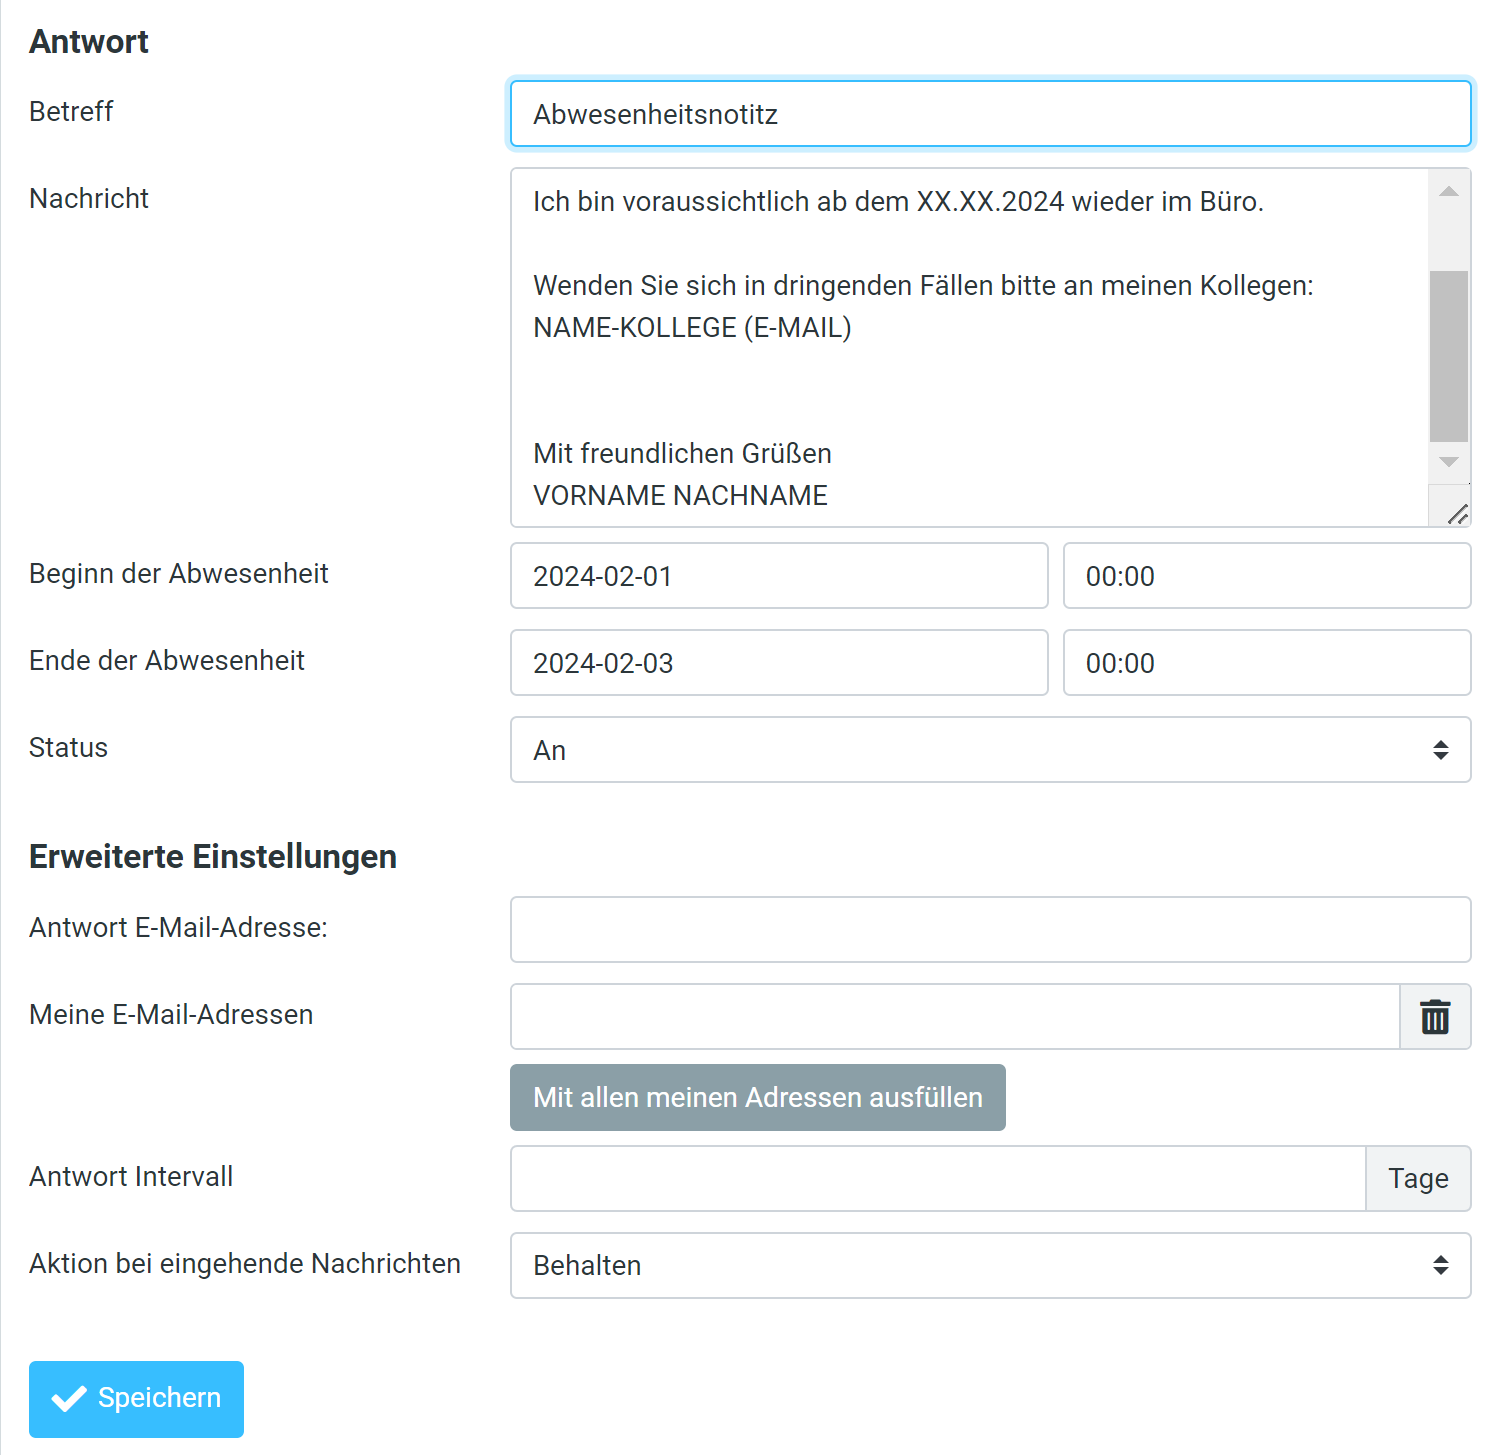Select the Beginn der Abwesenheit time field

1266,576
